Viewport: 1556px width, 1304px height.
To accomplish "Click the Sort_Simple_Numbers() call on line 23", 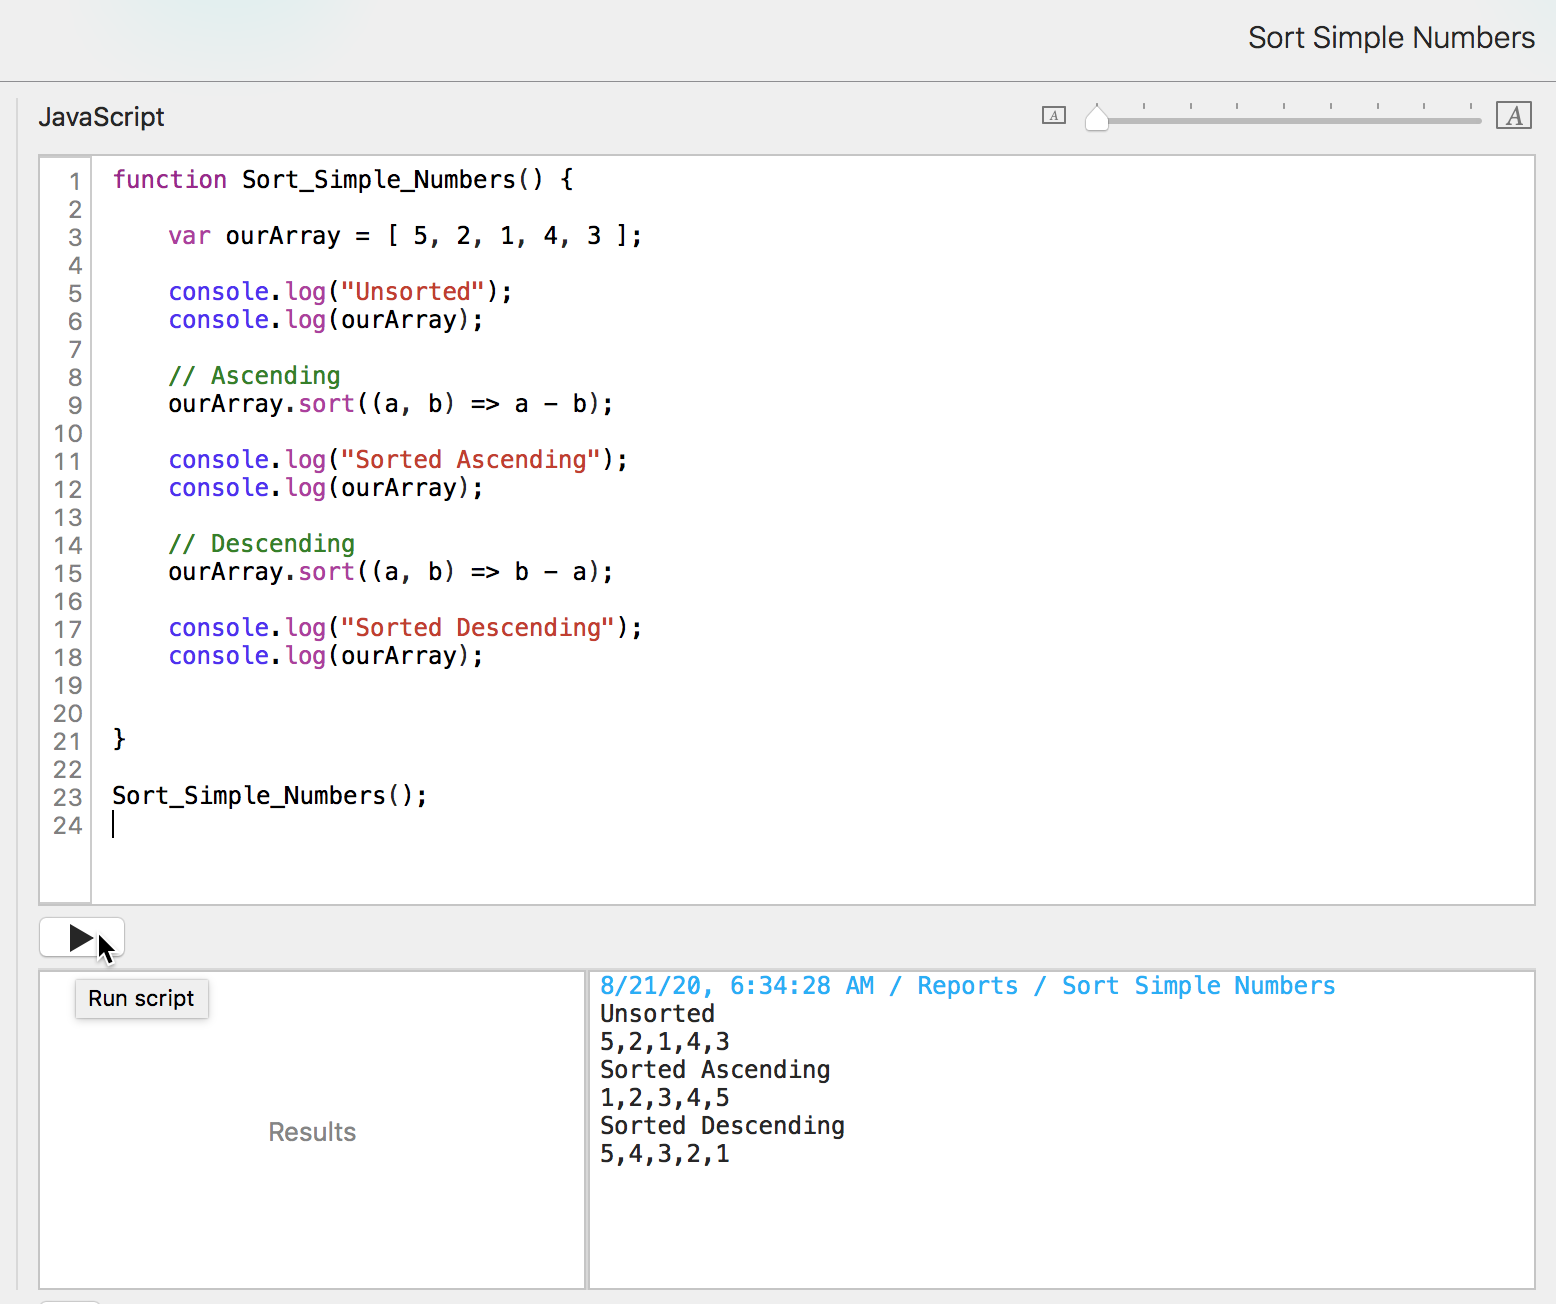I will (269, 796).
